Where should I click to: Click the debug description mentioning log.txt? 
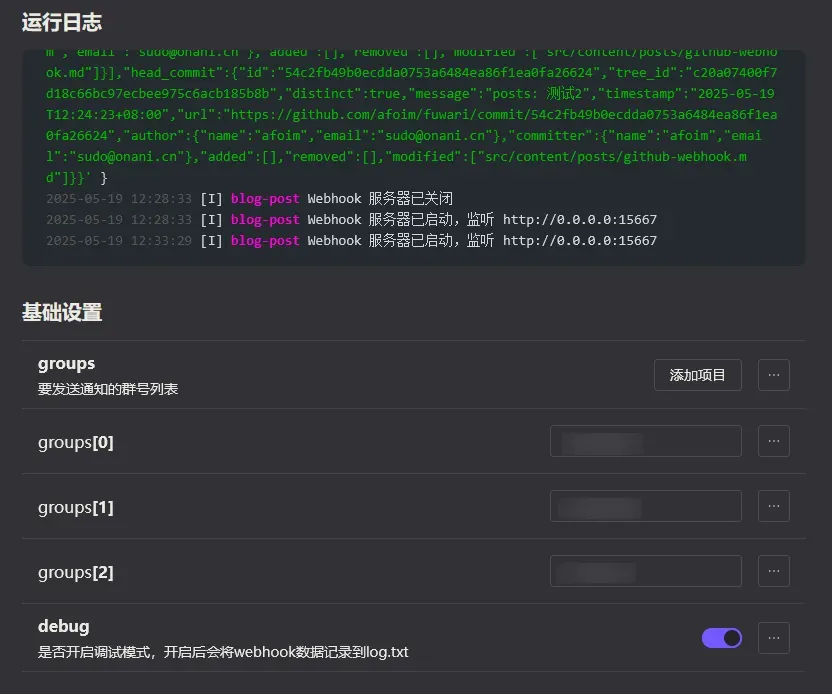(223, 652)
